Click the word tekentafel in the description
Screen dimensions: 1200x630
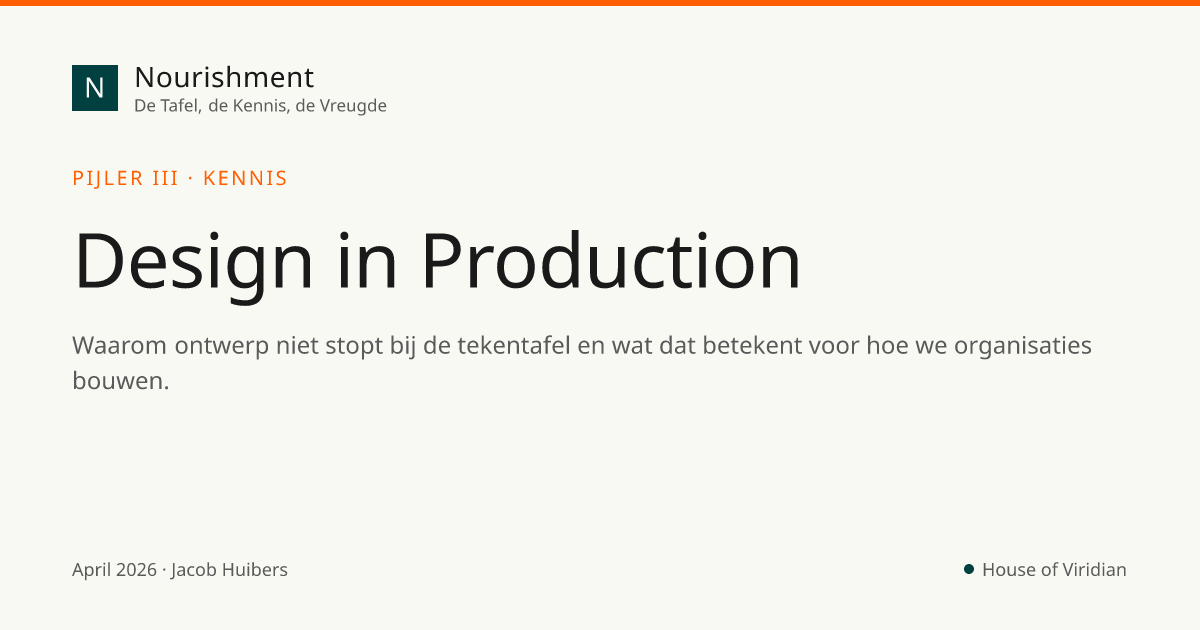[x=514, y=346]
